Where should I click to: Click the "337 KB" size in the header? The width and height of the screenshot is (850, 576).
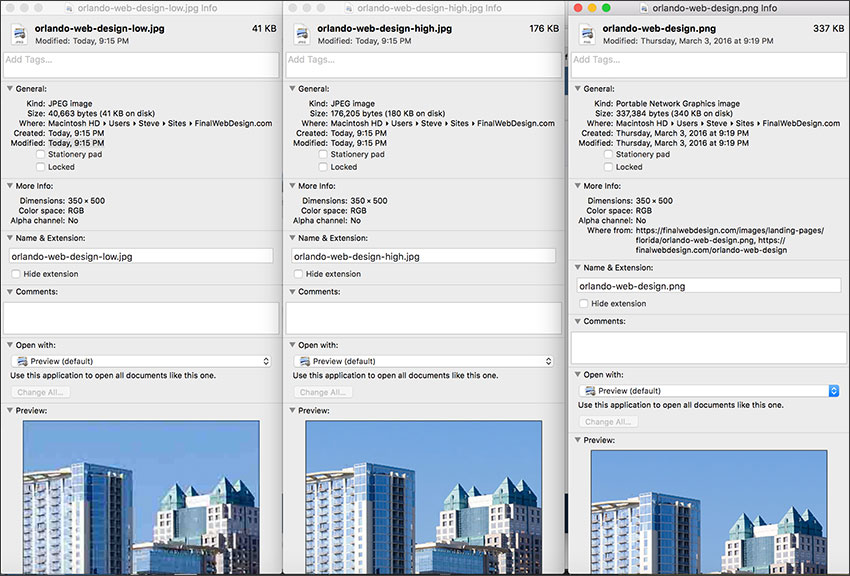tap(828, 28)
